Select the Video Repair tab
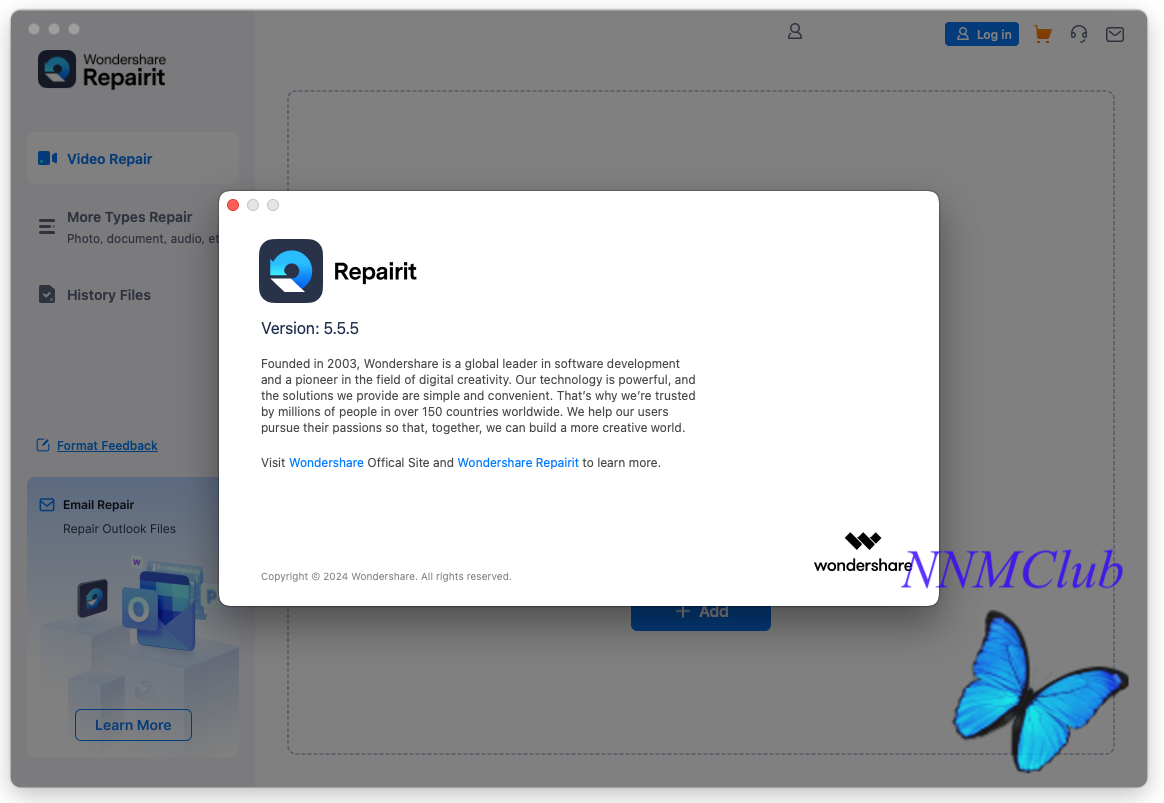The width and height of the screenshot is (1164, 803). pos(133,158)
